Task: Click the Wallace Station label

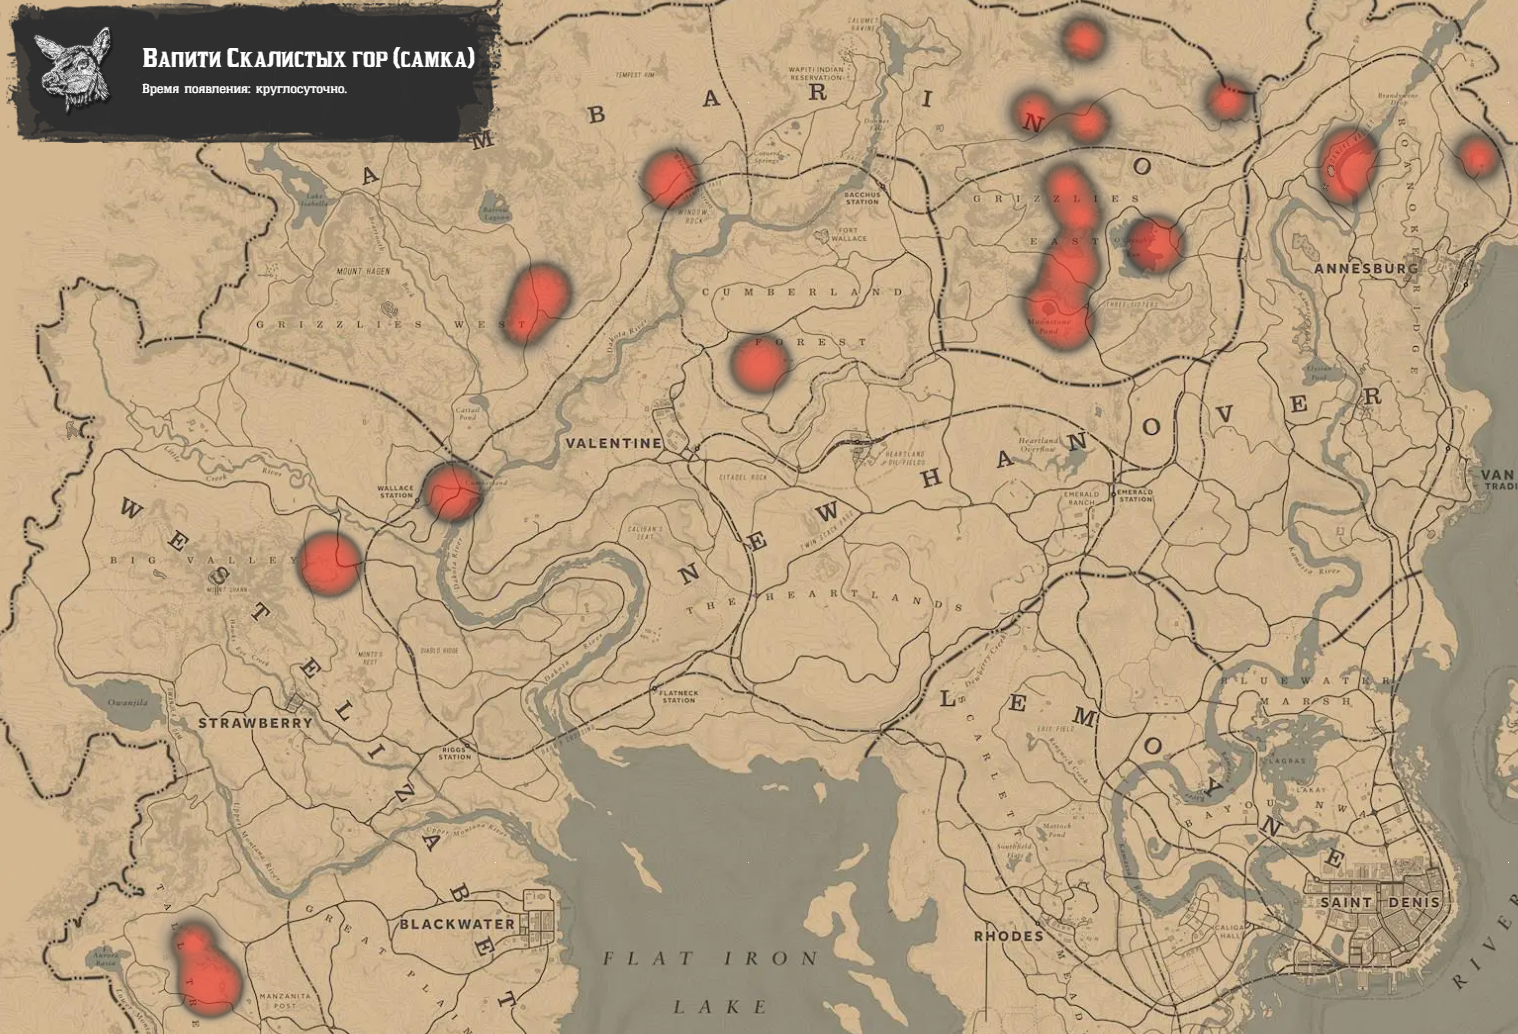Action: click(396, 492)
